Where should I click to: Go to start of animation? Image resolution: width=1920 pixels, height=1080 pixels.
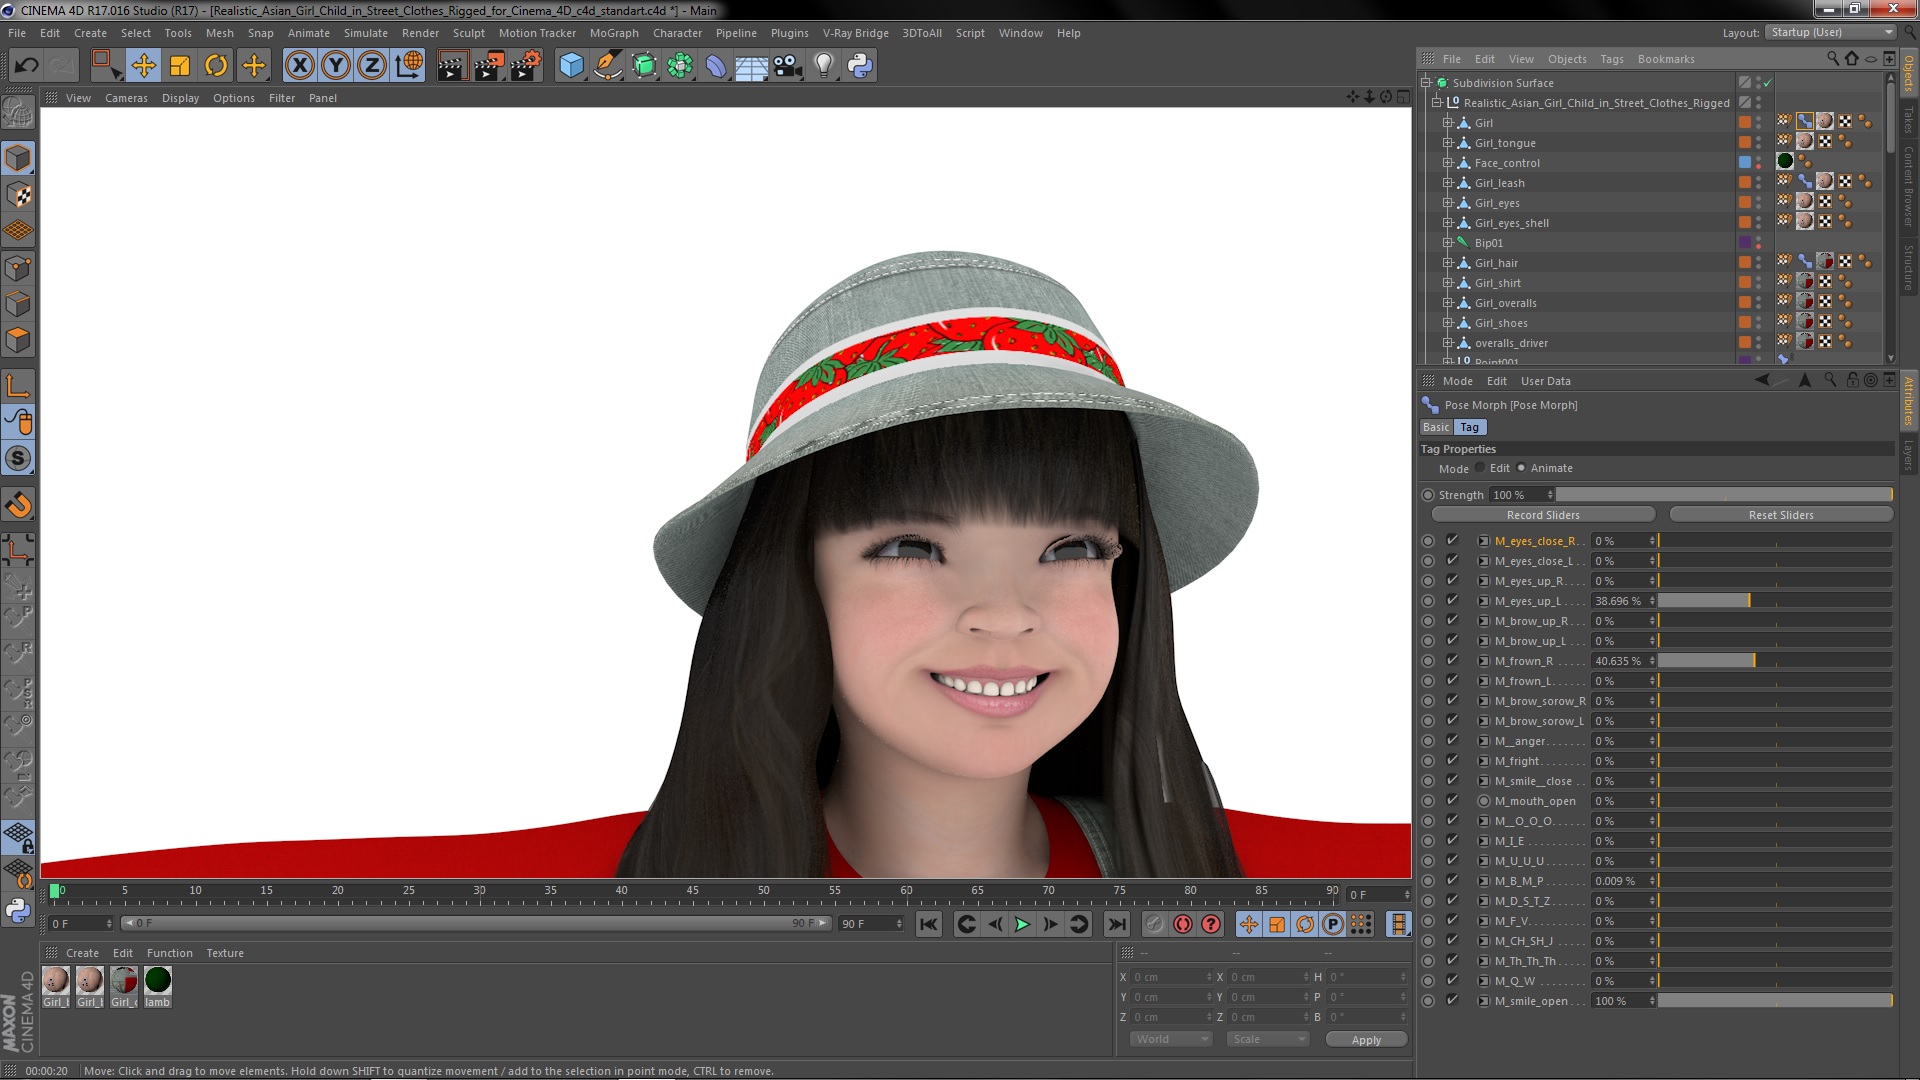click(929, 924)
